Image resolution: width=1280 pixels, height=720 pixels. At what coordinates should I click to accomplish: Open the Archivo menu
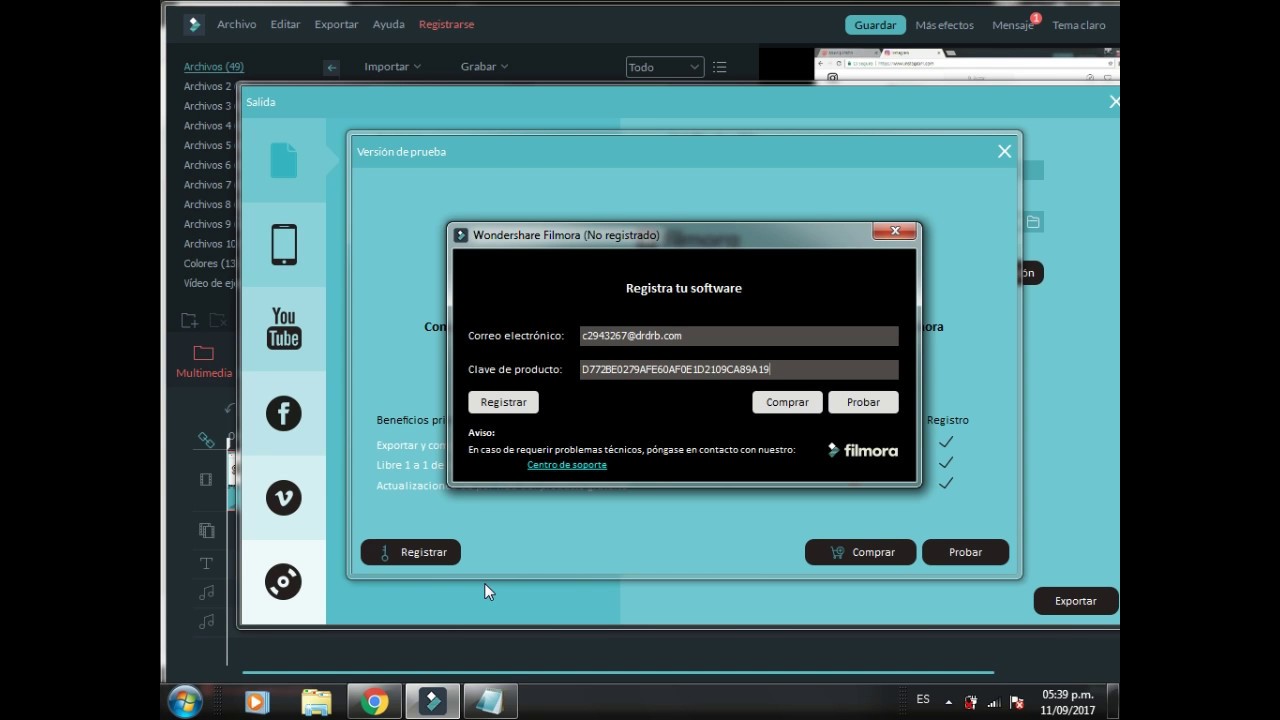click(x=236, y=24)
